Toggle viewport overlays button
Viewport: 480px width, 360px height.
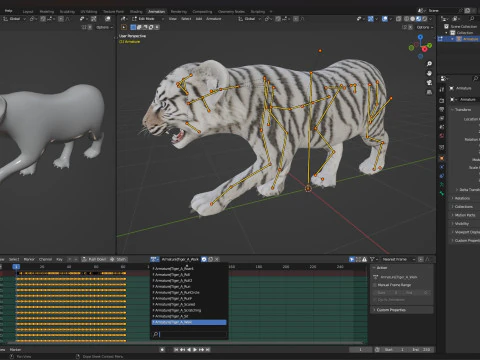[385, 19]
